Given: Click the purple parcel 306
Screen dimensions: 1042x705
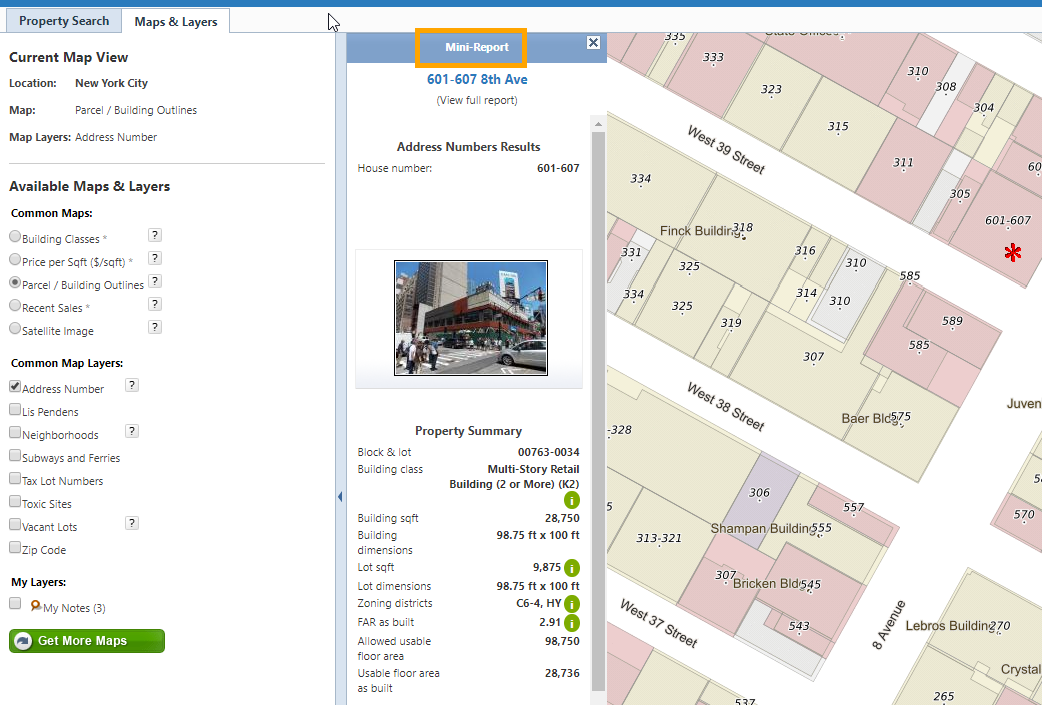Looking at the screenshot, I should tap(760, 492).
